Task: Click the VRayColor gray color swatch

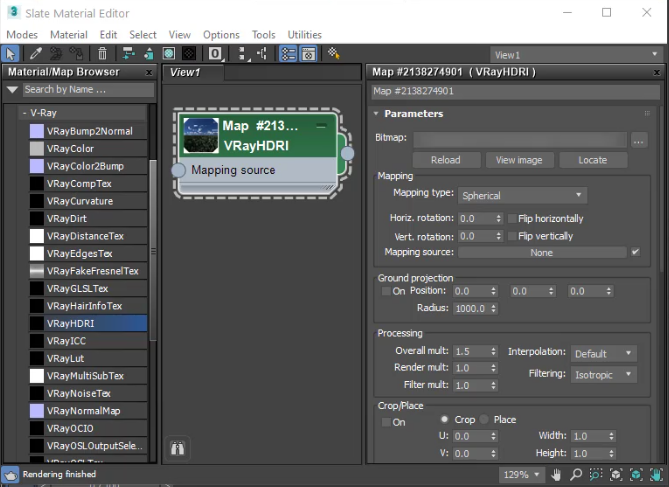Action: (37, 149)
